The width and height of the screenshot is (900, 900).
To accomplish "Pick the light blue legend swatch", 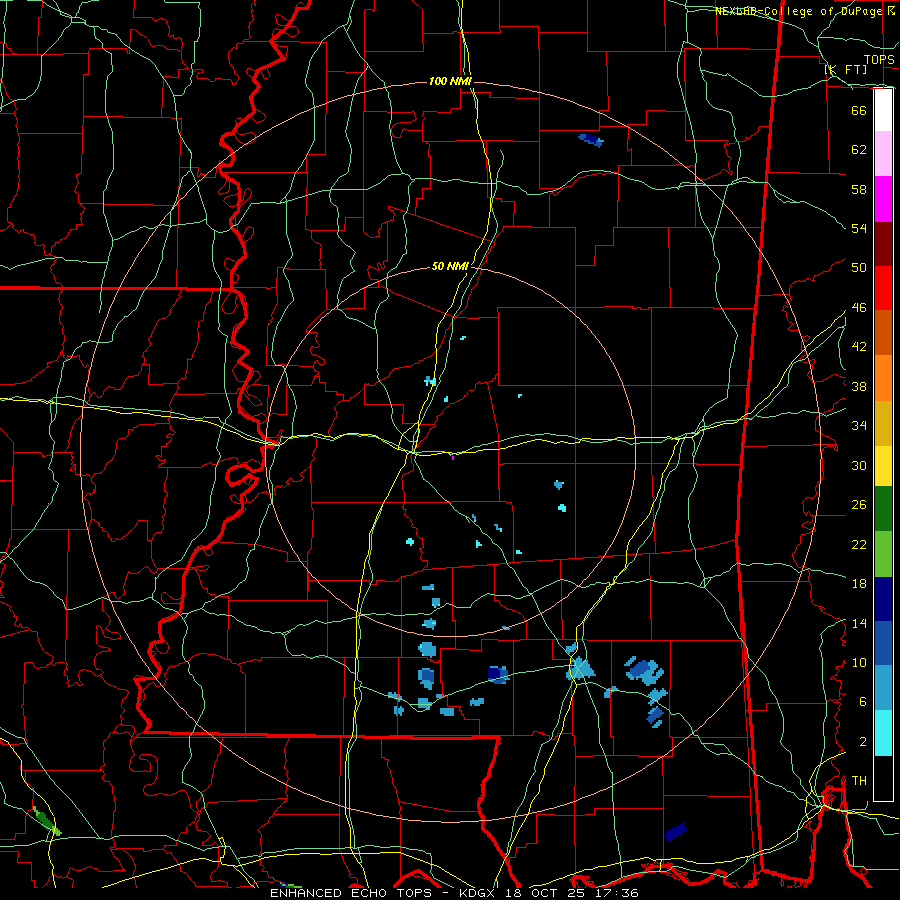I will tap(883, 688).
